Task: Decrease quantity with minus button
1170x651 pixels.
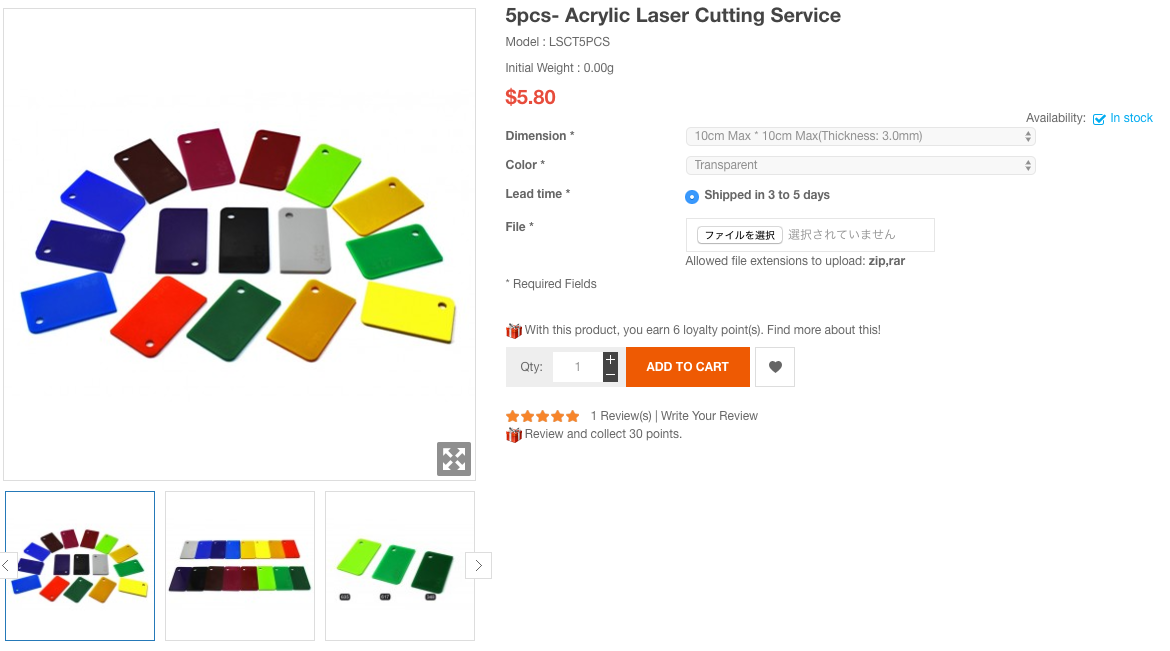Action: pyautogui.click(x=610, y=374)
